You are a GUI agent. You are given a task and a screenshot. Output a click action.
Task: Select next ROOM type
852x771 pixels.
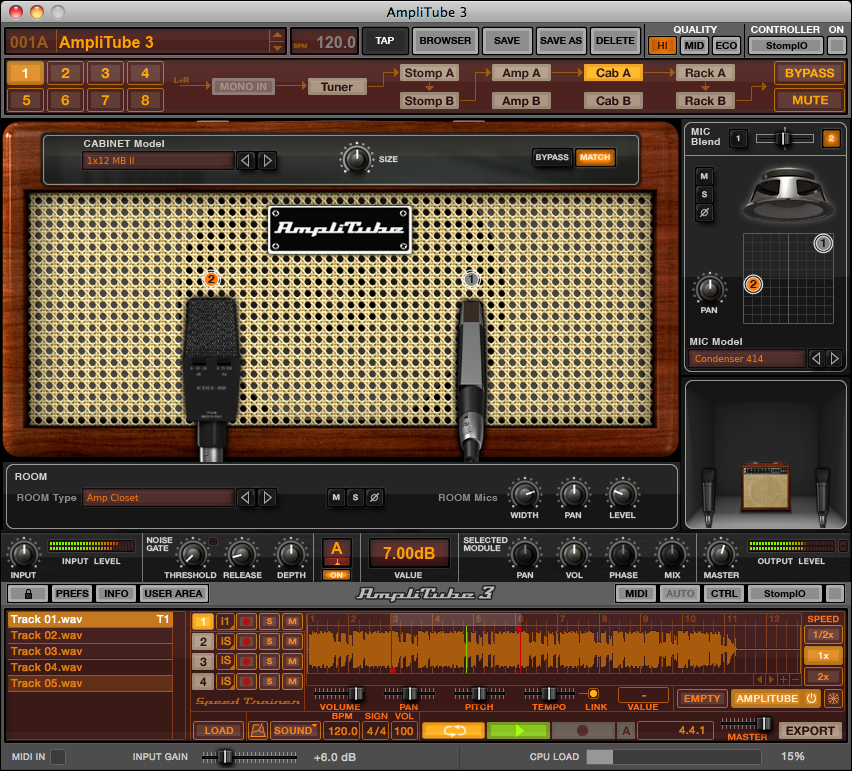click(x=267, y=498)
